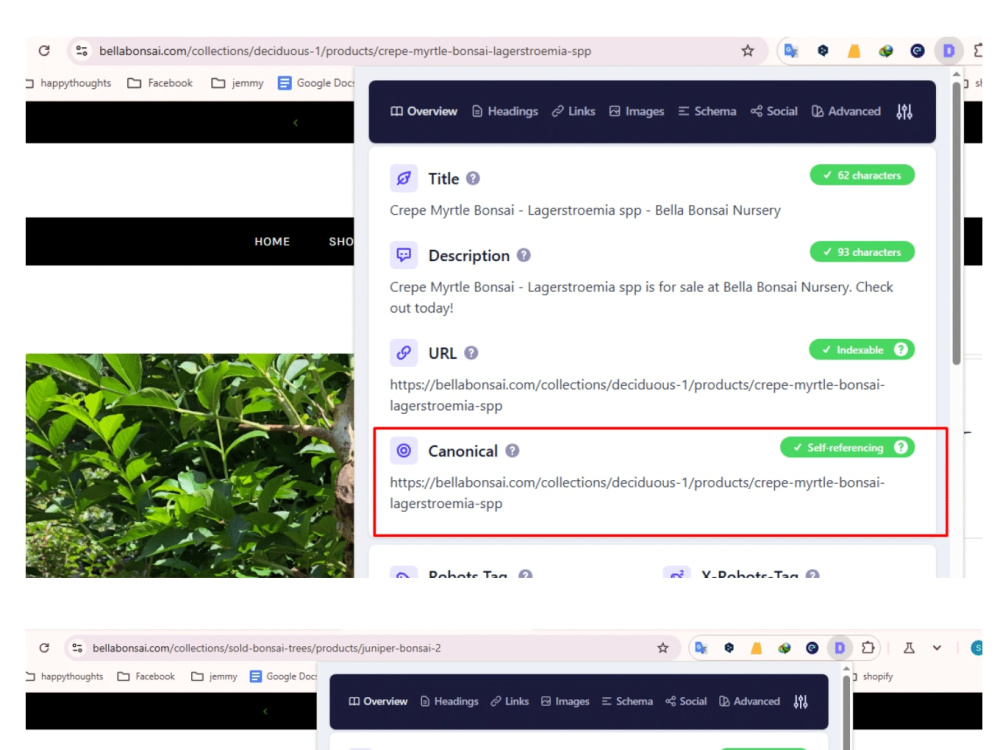Reload the crepe-myrtle page in top browser
Viewport: 1000px width, 750px height.
point(44,50)
